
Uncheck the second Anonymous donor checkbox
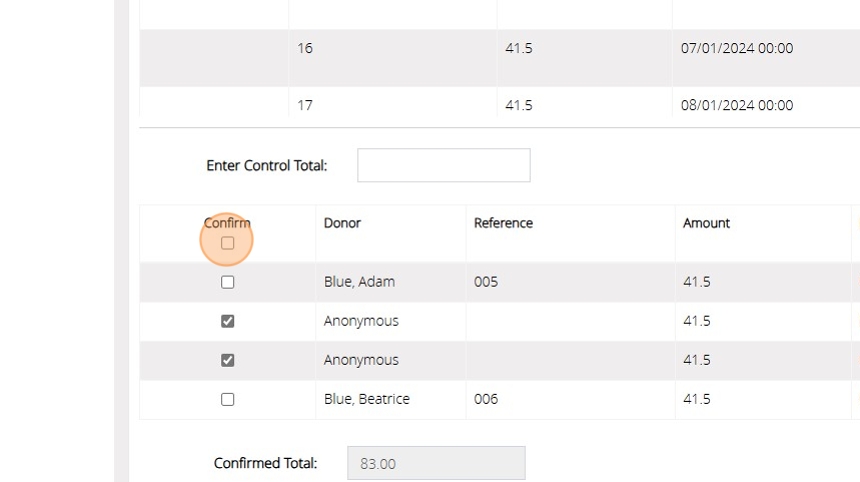coord(227,360)
